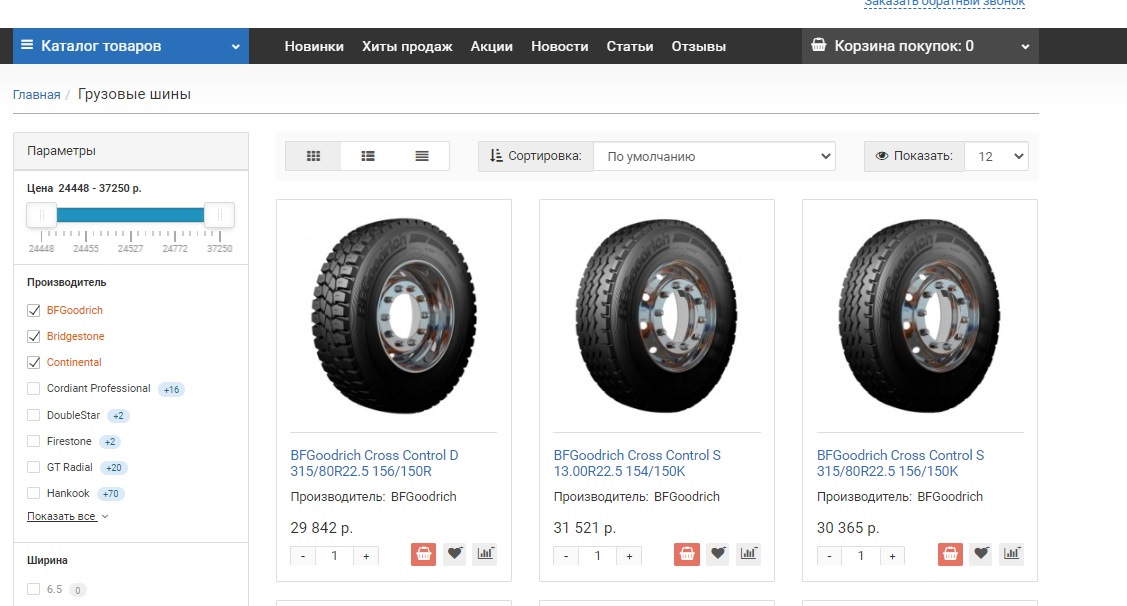Open the Cross Control S 13.00R22.5 tire image

[x=657, y=316]
